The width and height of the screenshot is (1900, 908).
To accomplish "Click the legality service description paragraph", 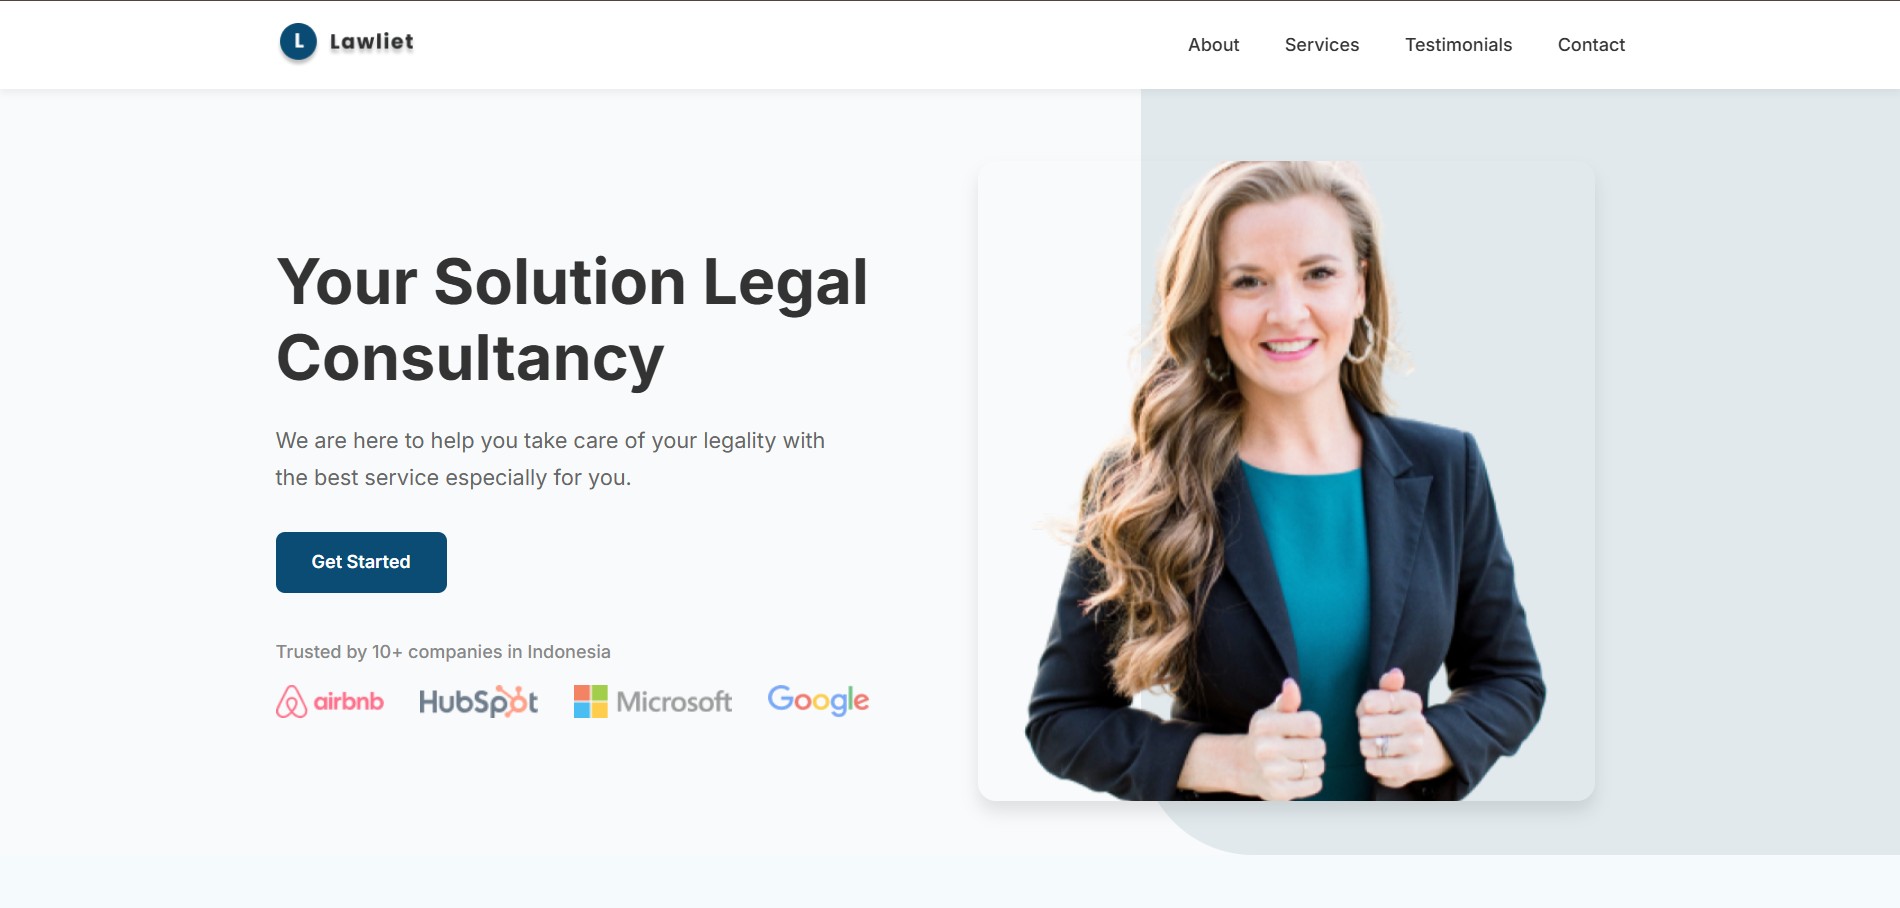I will 550,459.
